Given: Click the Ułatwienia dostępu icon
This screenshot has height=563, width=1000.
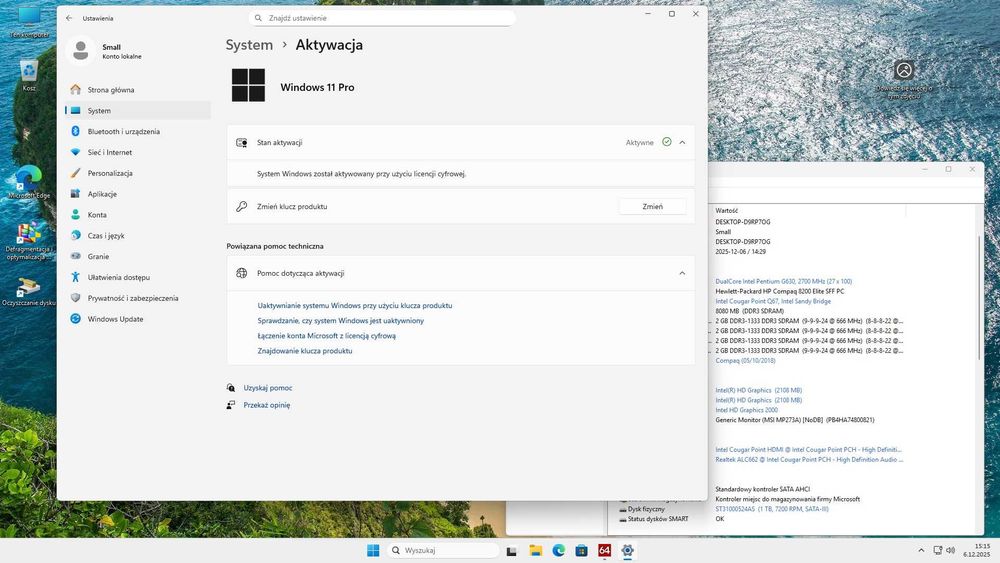Looking at the screenshot, I should pyautogui.click(x=75, y=277).
